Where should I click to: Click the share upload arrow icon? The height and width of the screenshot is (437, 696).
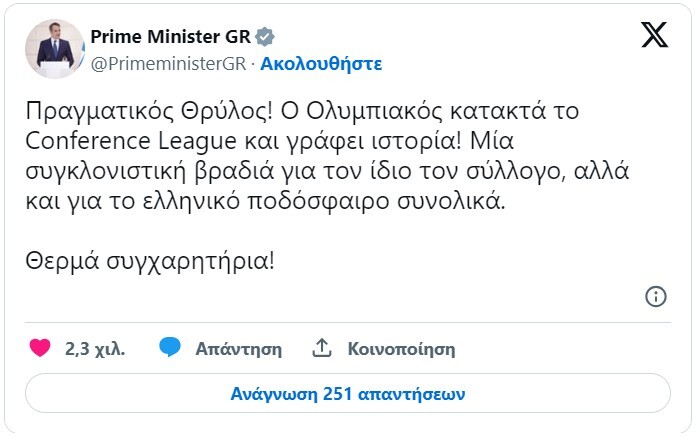click(322, 349)
